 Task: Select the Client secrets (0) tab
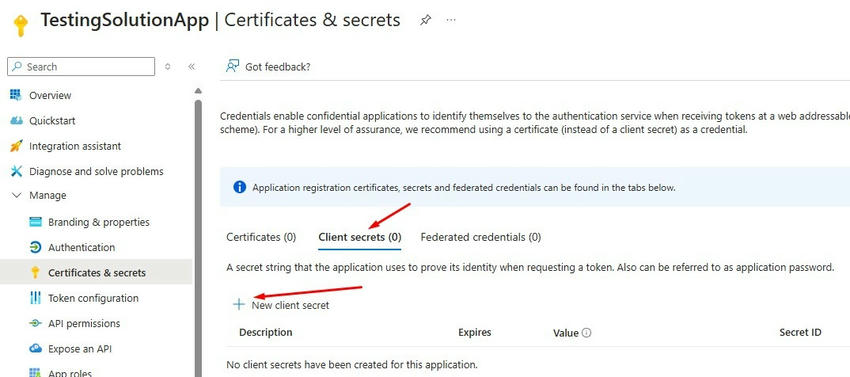[x=360, y=237]
